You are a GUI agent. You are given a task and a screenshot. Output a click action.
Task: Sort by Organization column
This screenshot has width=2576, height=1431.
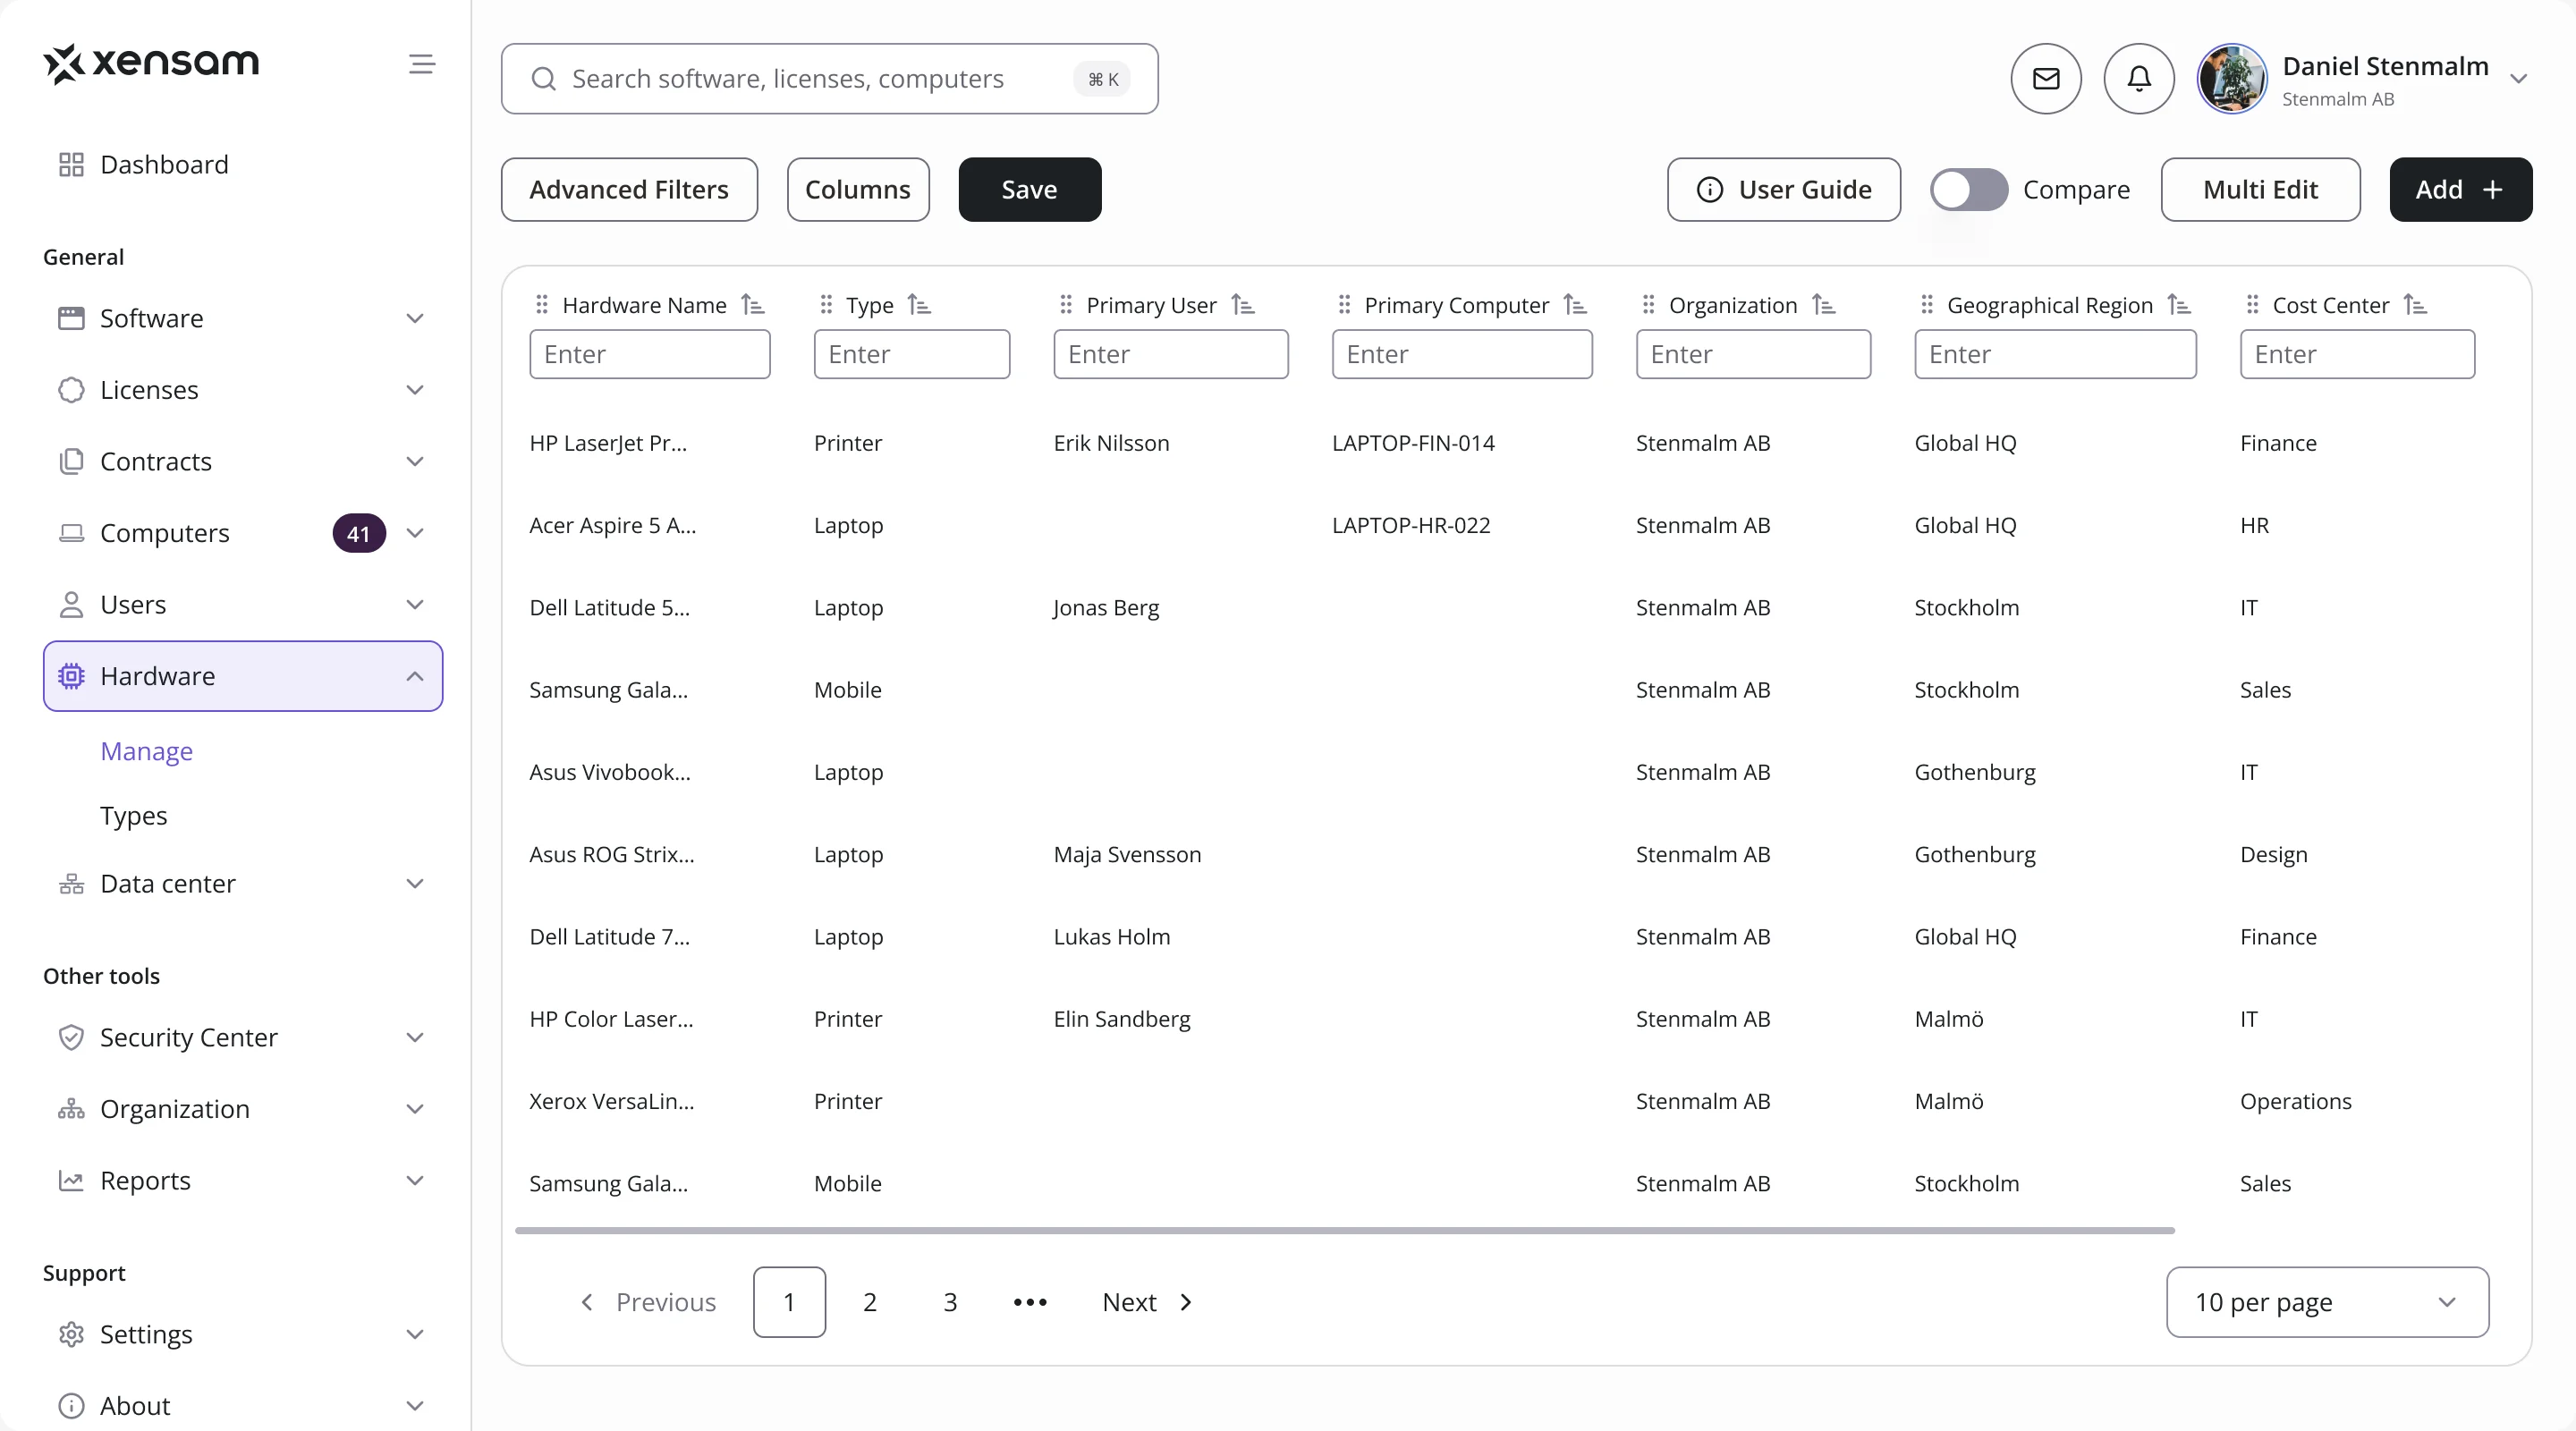(1824, 305)
